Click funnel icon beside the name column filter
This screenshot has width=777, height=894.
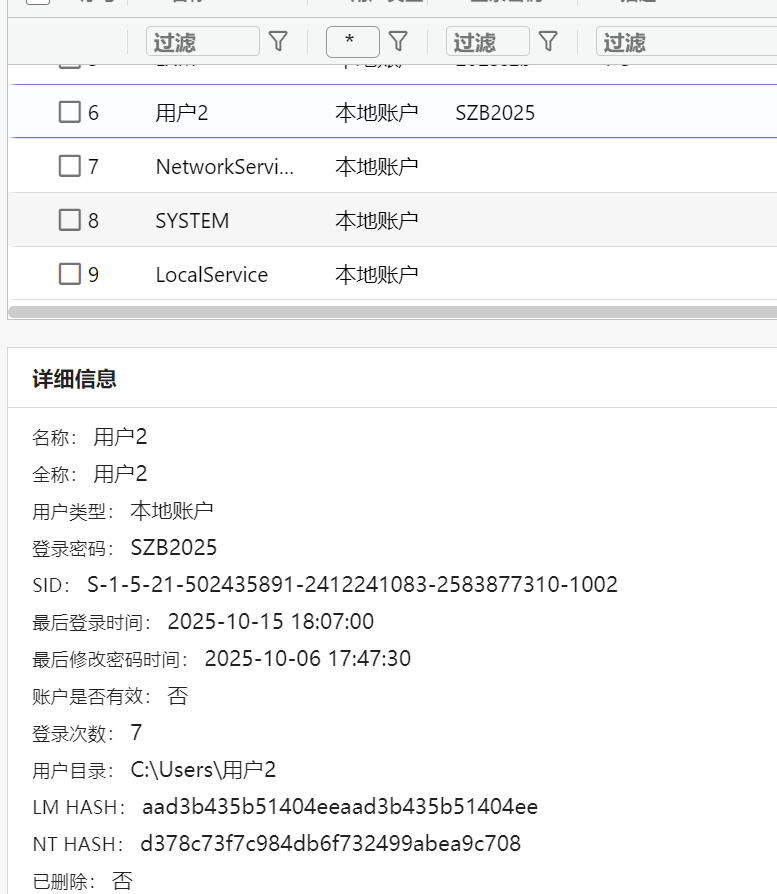point(278,41)
